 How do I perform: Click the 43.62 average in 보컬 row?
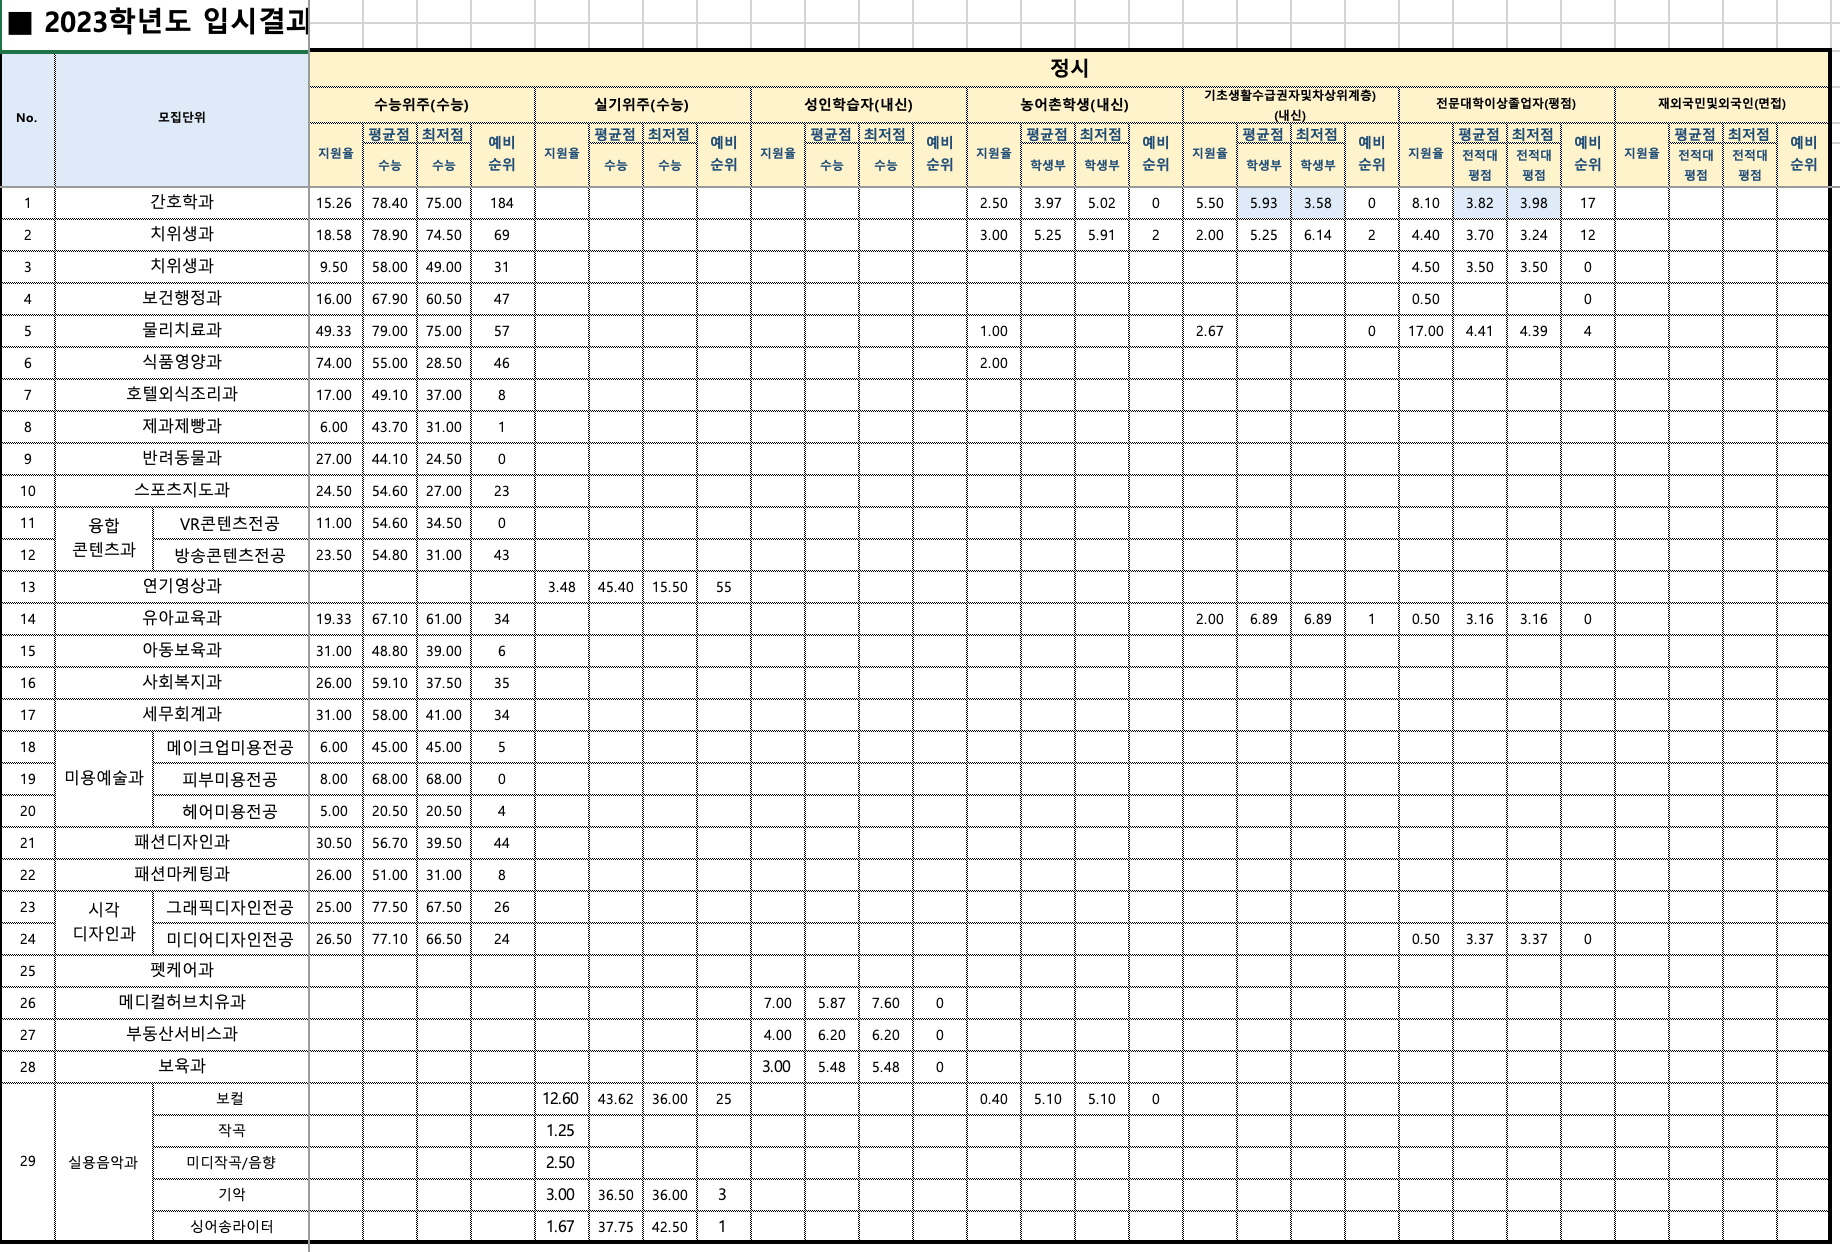point(615,1099)
